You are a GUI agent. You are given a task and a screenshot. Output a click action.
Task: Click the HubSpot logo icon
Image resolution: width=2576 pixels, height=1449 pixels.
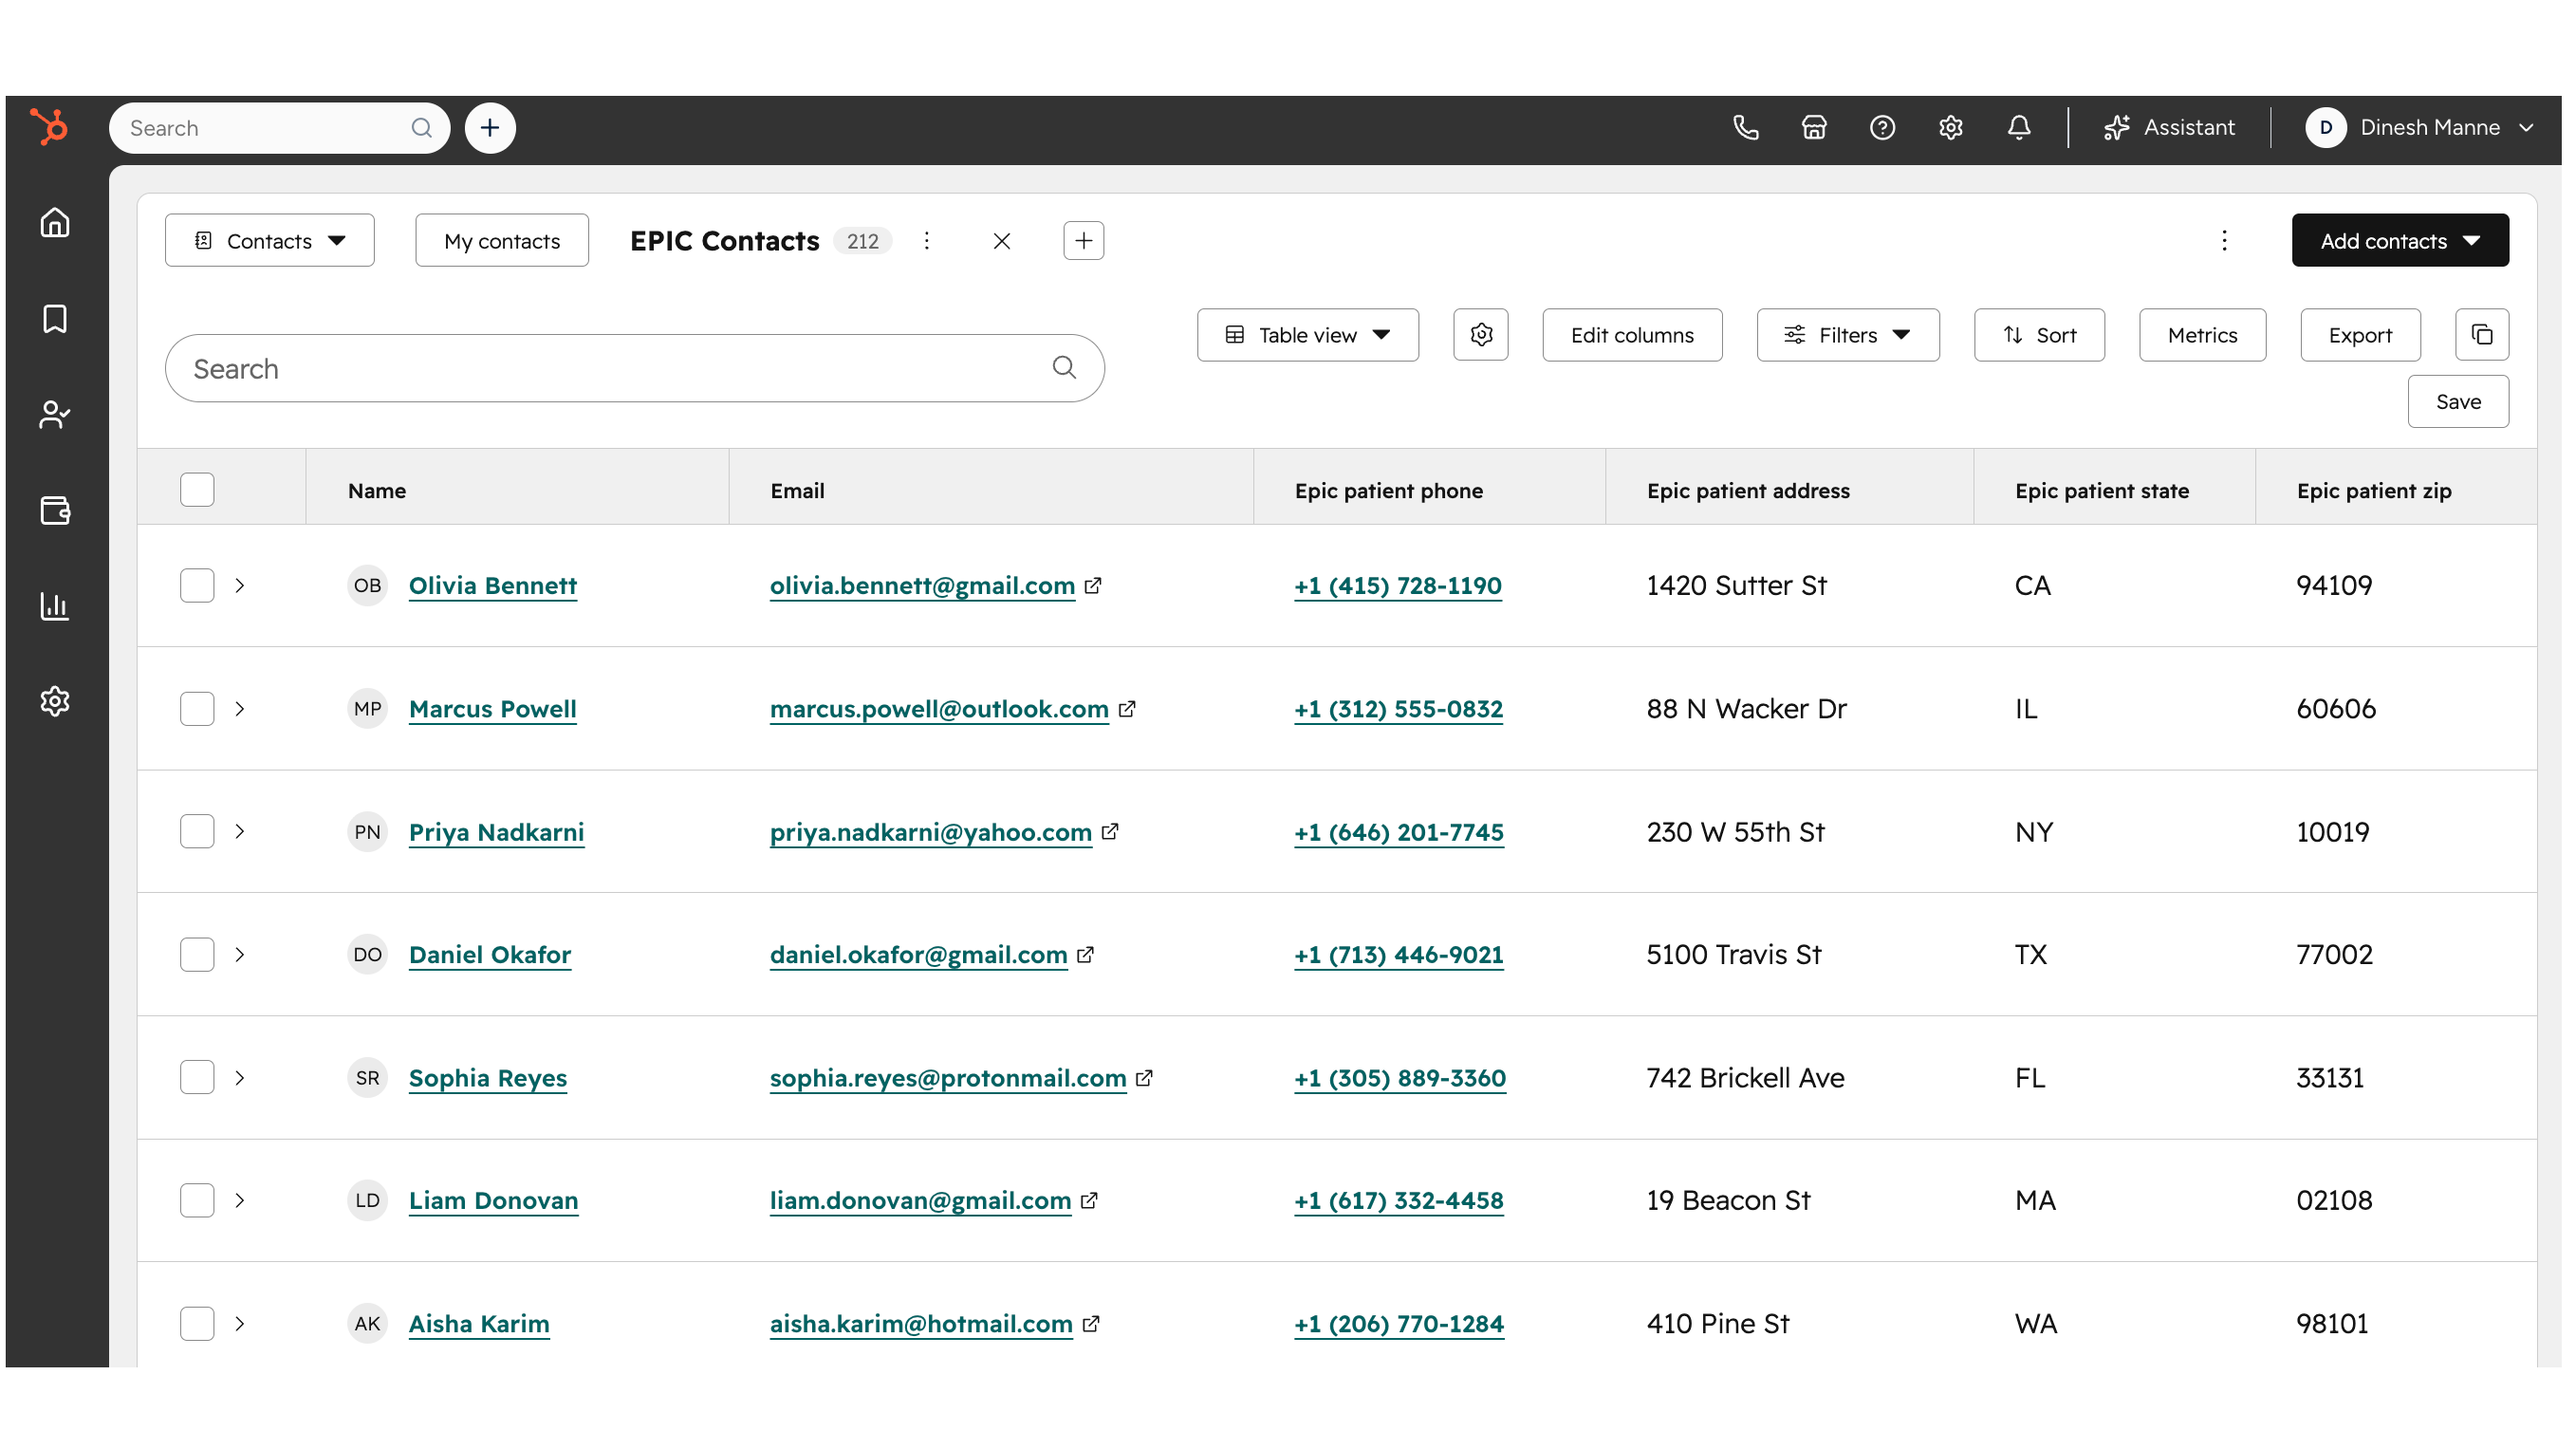click(x=49, y=127)
